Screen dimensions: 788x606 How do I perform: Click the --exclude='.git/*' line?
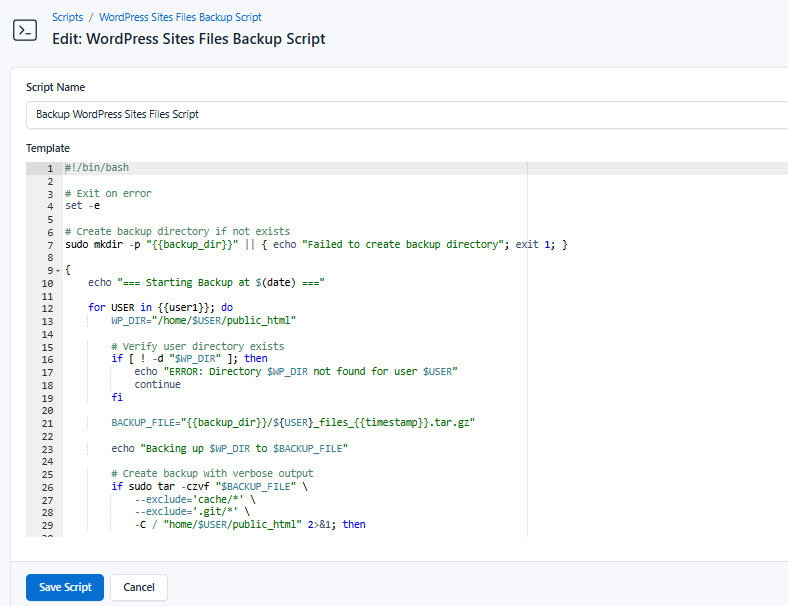(192, 512)
